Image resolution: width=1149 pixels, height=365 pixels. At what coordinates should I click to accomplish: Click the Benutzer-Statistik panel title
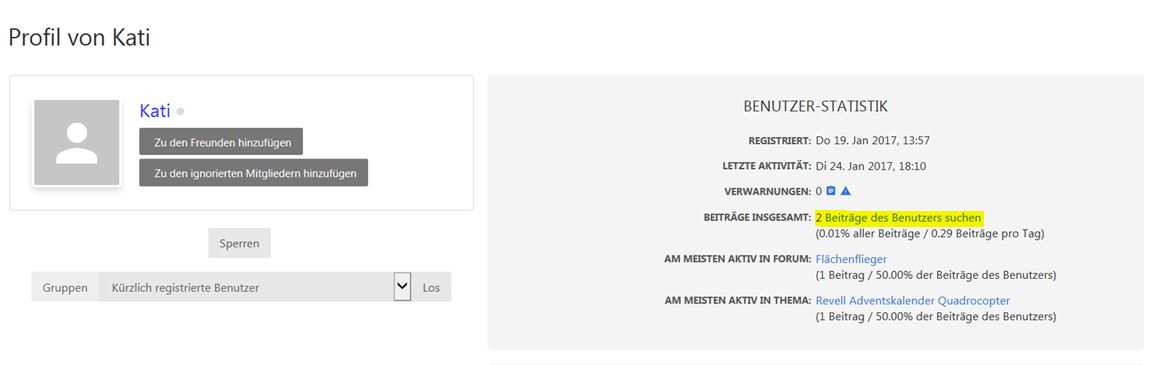pos(816,107)
